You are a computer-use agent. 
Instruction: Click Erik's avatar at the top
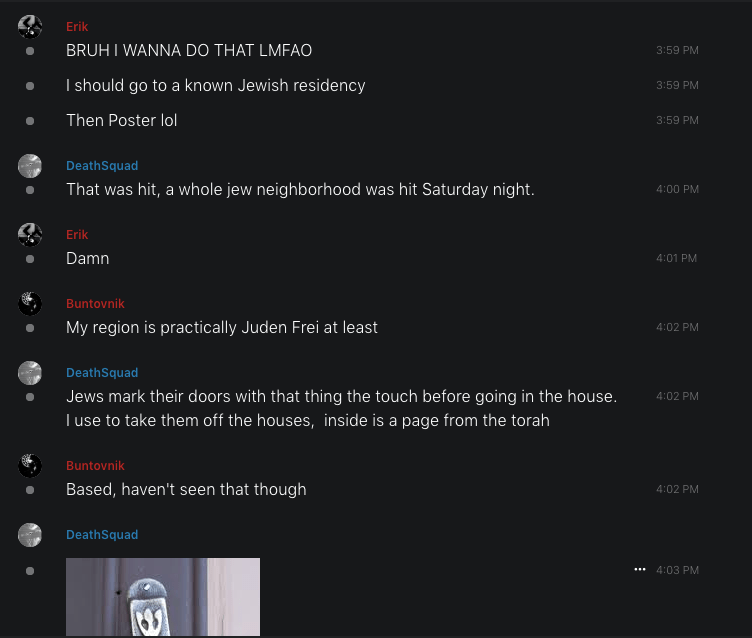point(30,27)
